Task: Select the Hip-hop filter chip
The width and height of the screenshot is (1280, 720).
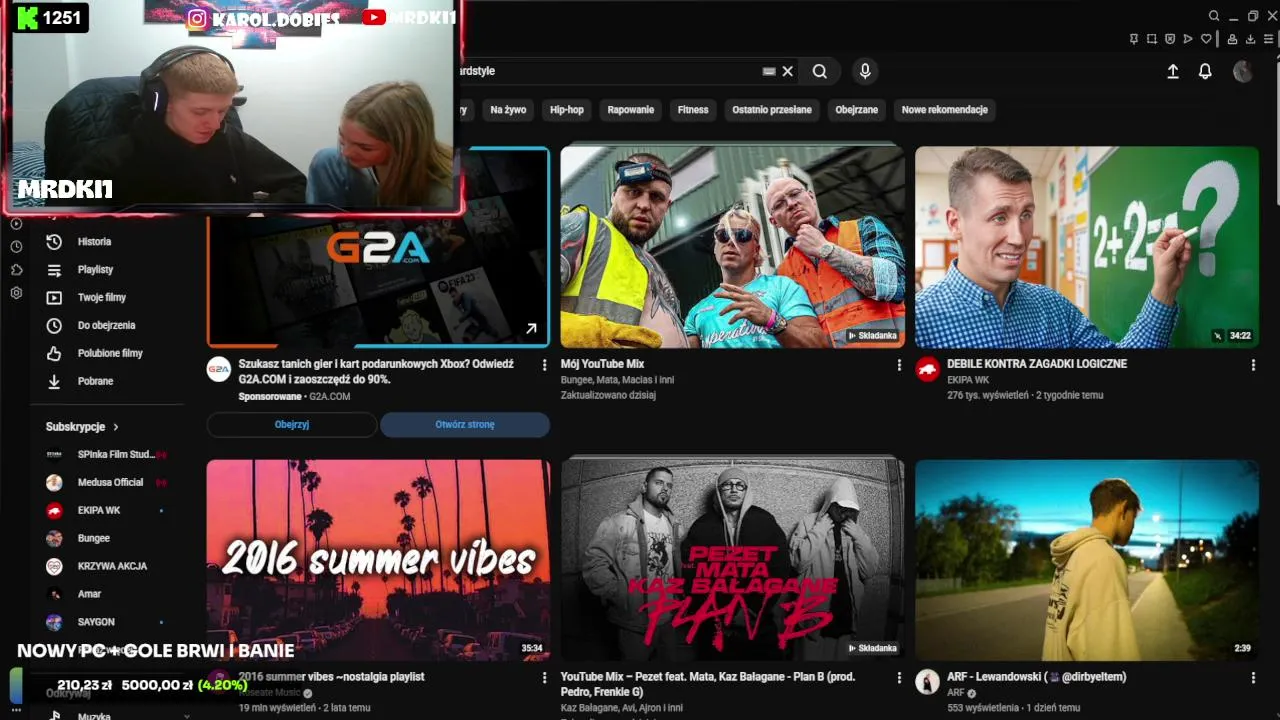Action: pos(567,110)
